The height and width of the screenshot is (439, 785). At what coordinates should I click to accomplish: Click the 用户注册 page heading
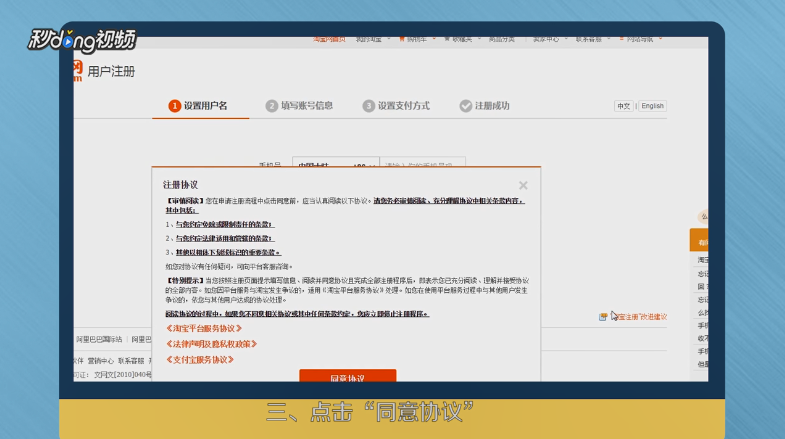(x=111, y=72)
